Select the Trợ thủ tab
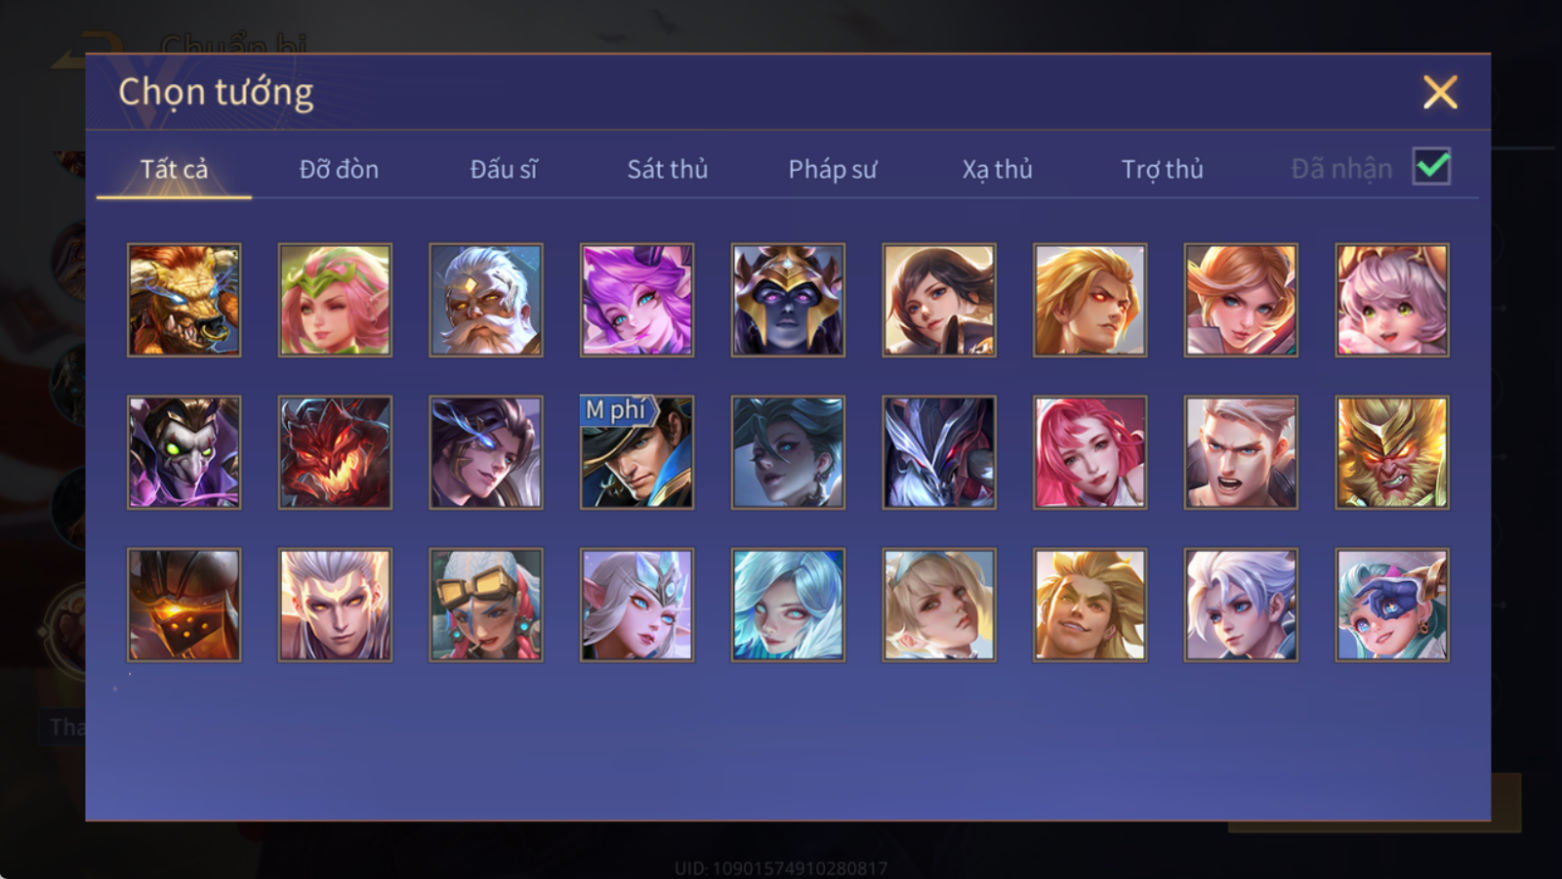The width and height of the screenshot is (1562, 879). click(1162, 169)
